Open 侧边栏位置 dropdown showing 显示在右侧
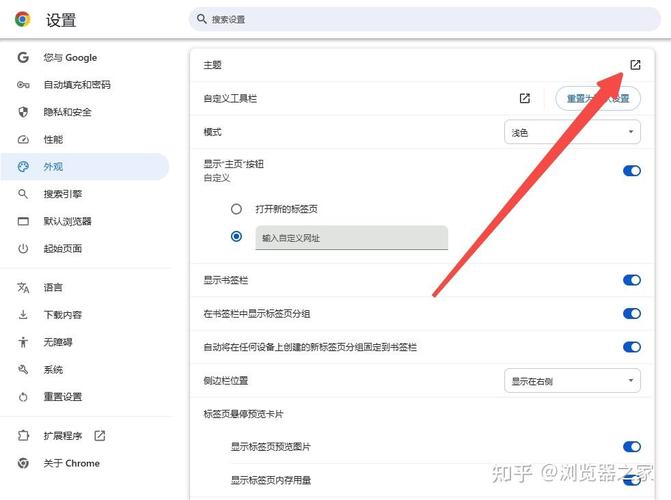 (572, 381)
